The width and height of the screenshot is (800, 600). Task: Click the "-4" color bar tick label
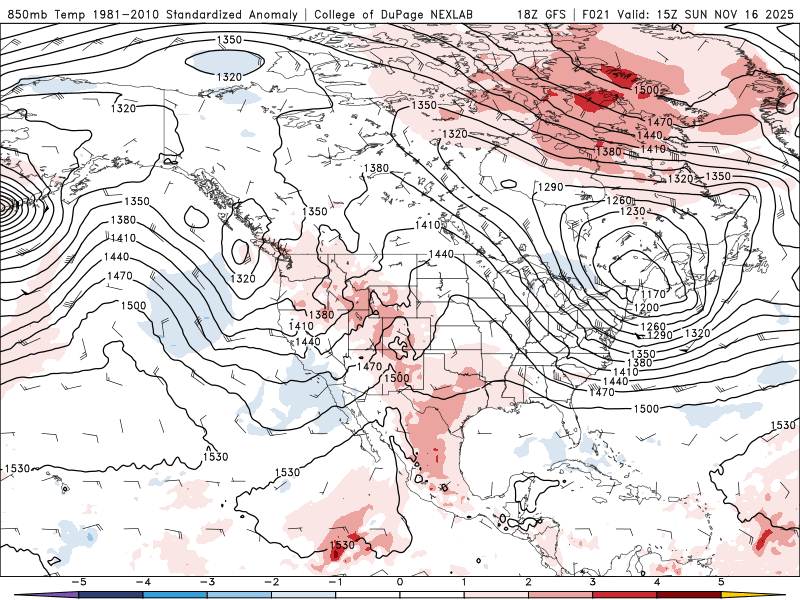[143, 582]
